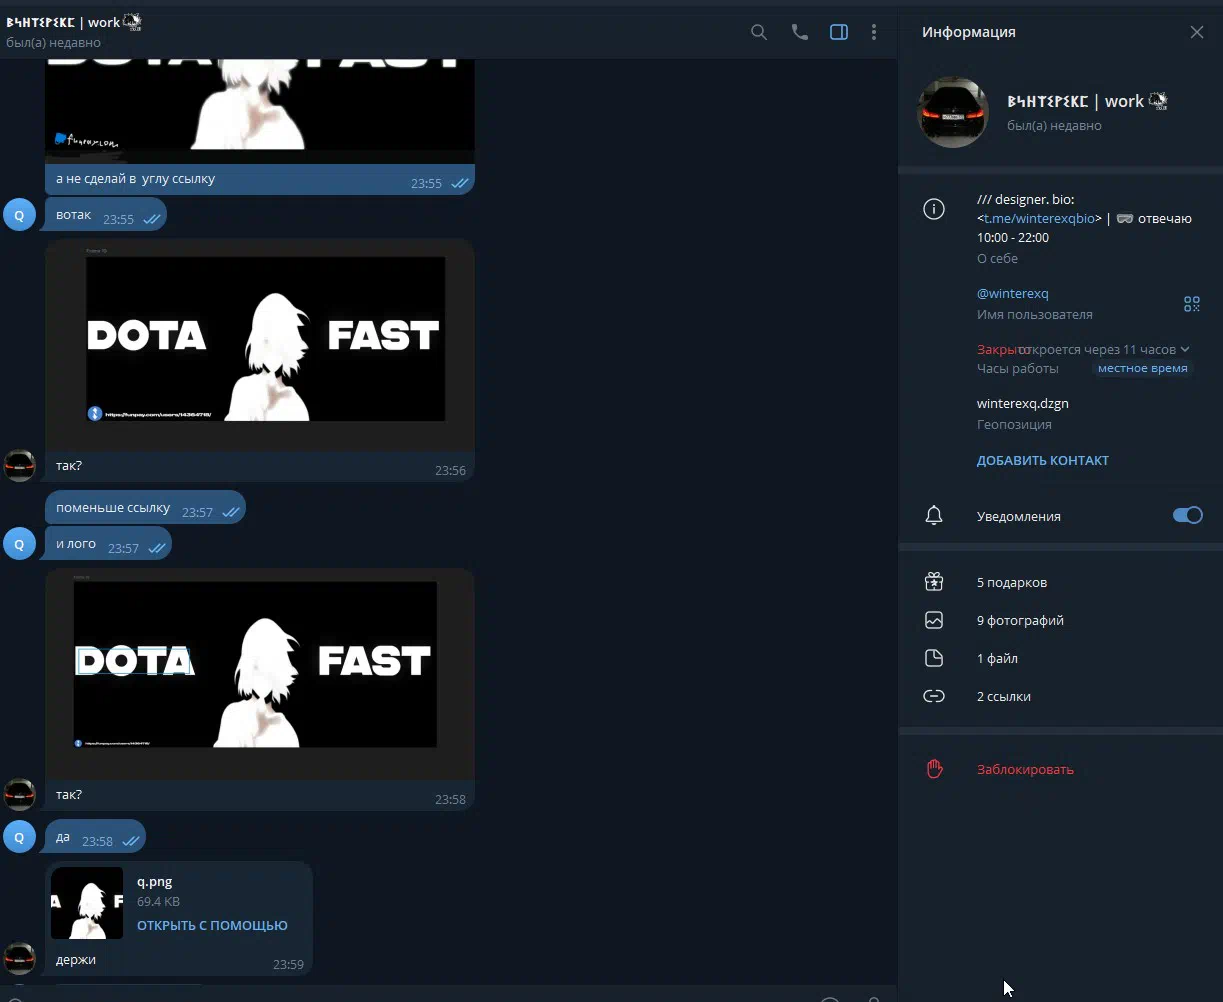This screenshot has width=1223, height=1002.
Task: Start a voice call from chat header
Action: [799, 32]
